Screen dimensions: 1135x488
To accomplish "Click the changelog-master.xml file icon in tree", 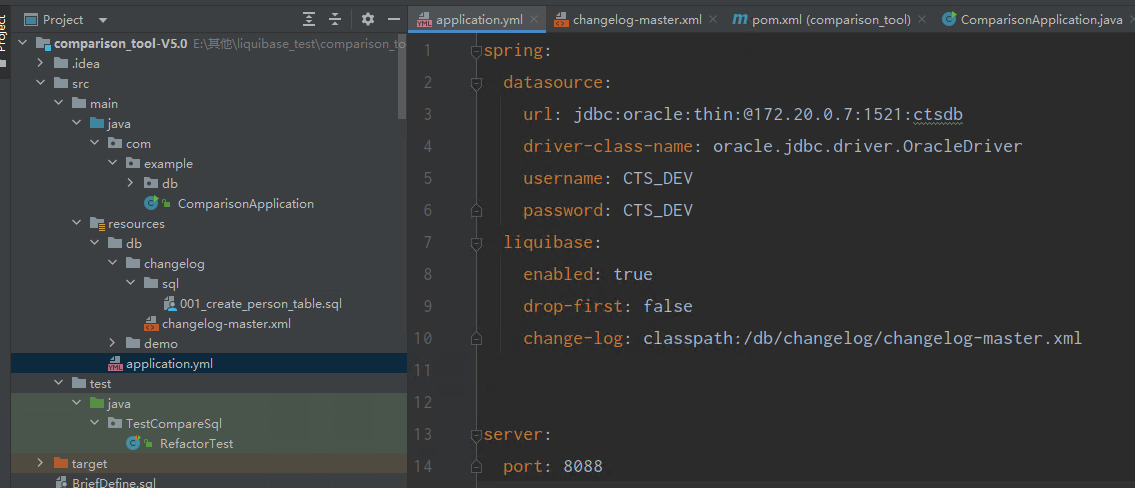I will point(151,324).
